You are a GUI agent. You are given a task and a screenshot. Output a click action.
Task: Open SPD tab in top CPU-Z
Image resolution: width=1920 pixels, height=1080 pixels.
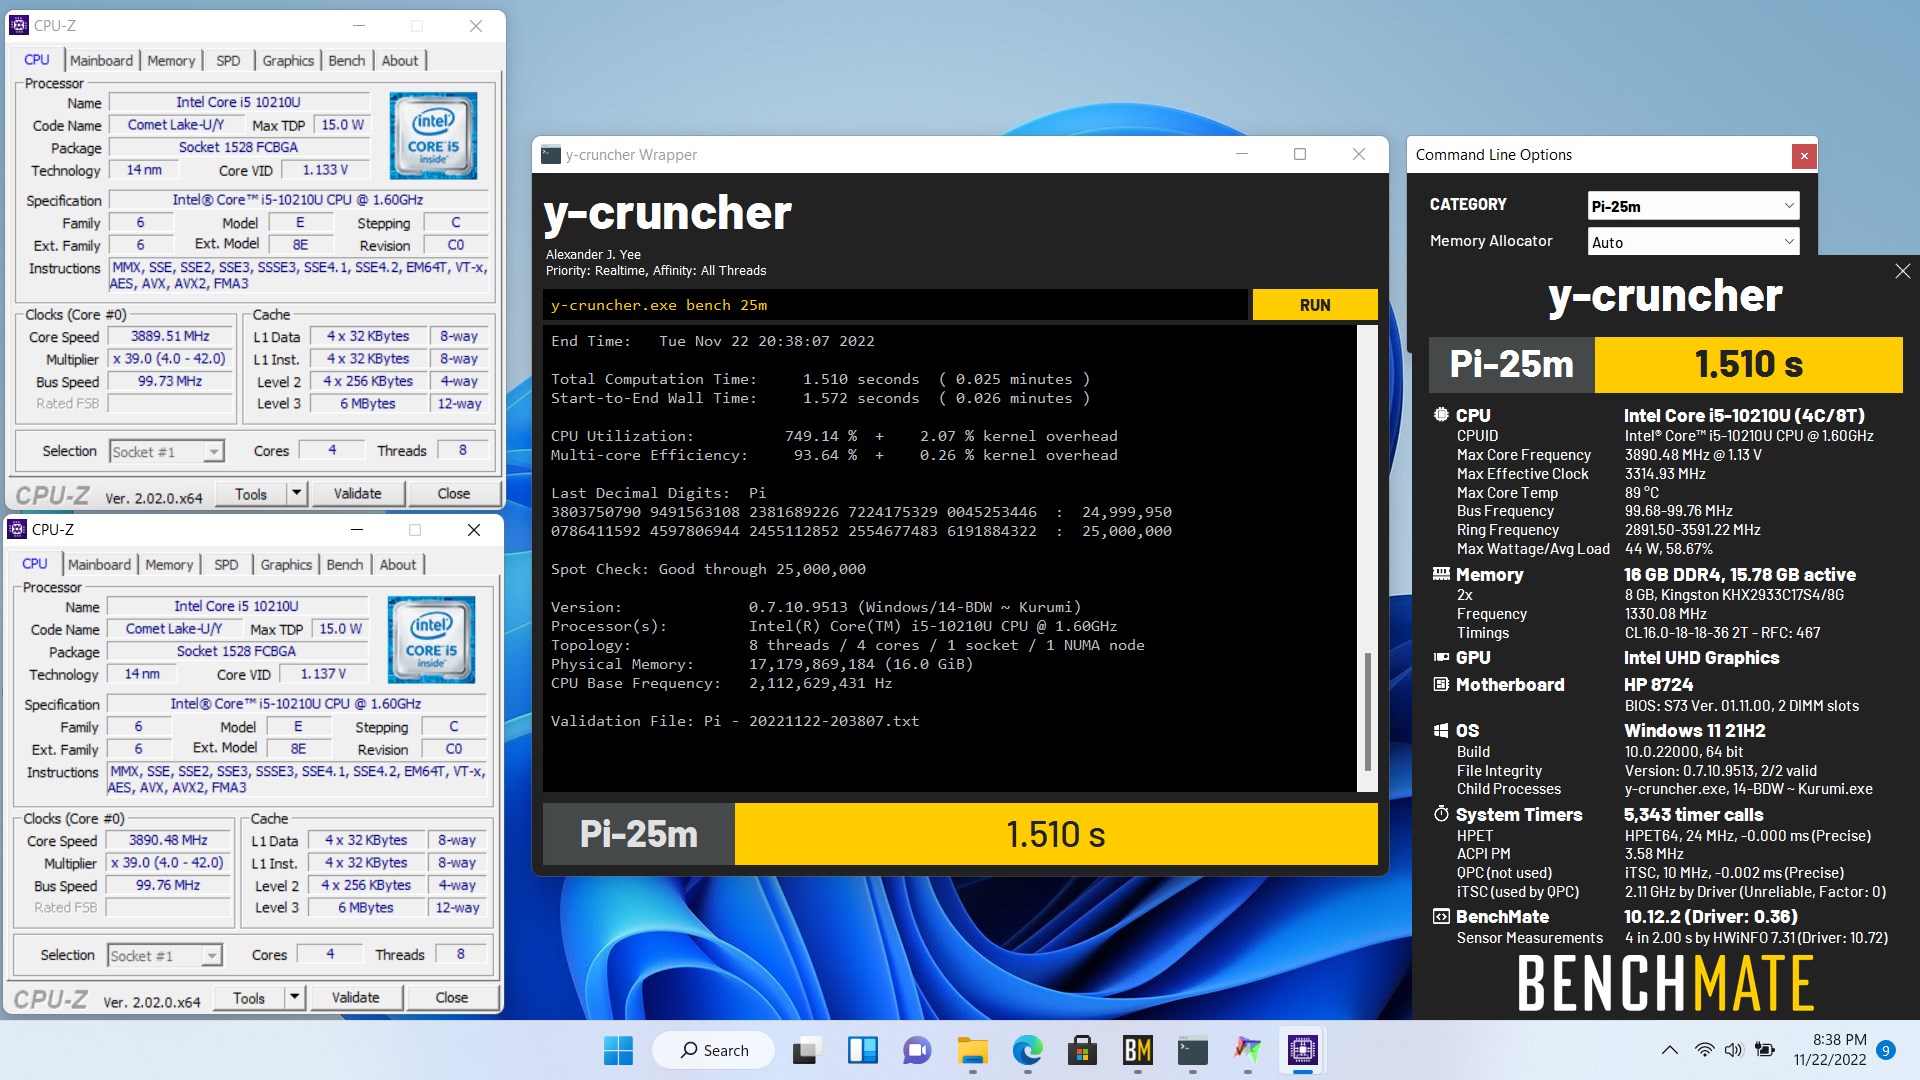click(x=228, y=60)
